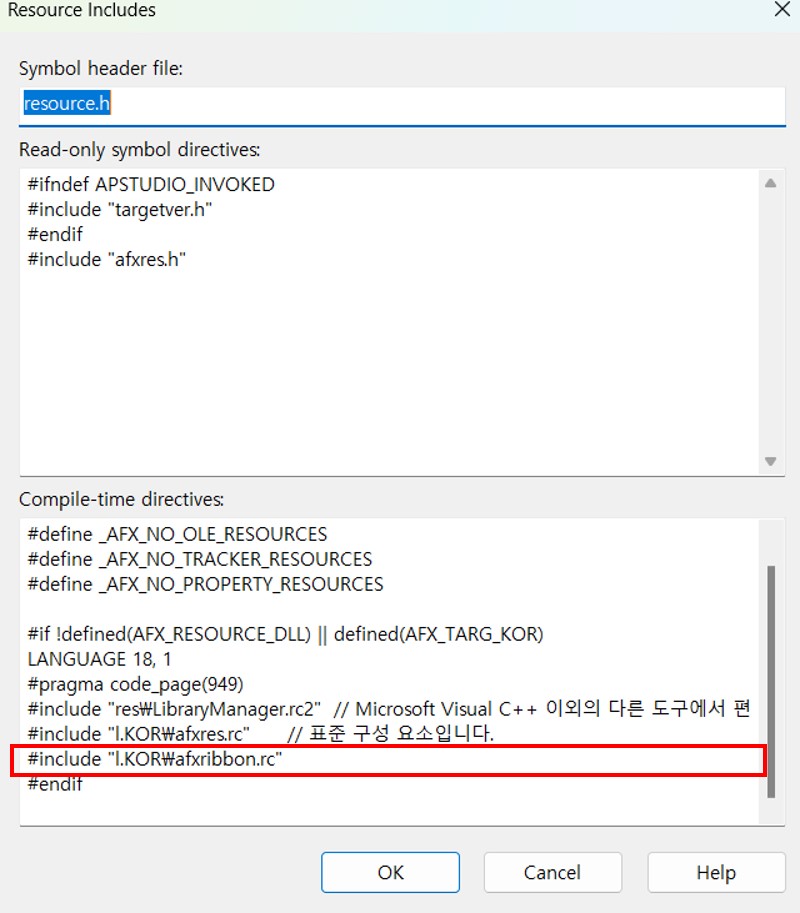Click the line '#ifndef APSTUDIO_INVOKED'
This screenshot has width=800, height=913.
click(x=151, y=185)
